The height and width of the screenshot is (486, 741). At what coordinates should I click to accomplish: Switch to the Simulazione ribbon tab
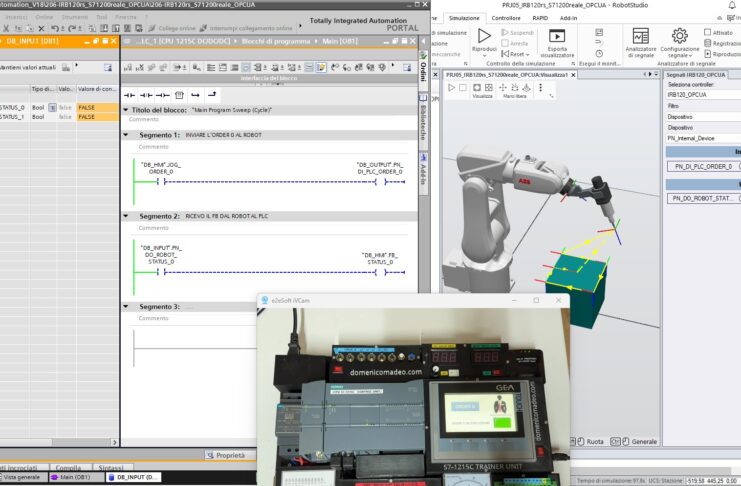click(x=464, y=18)
